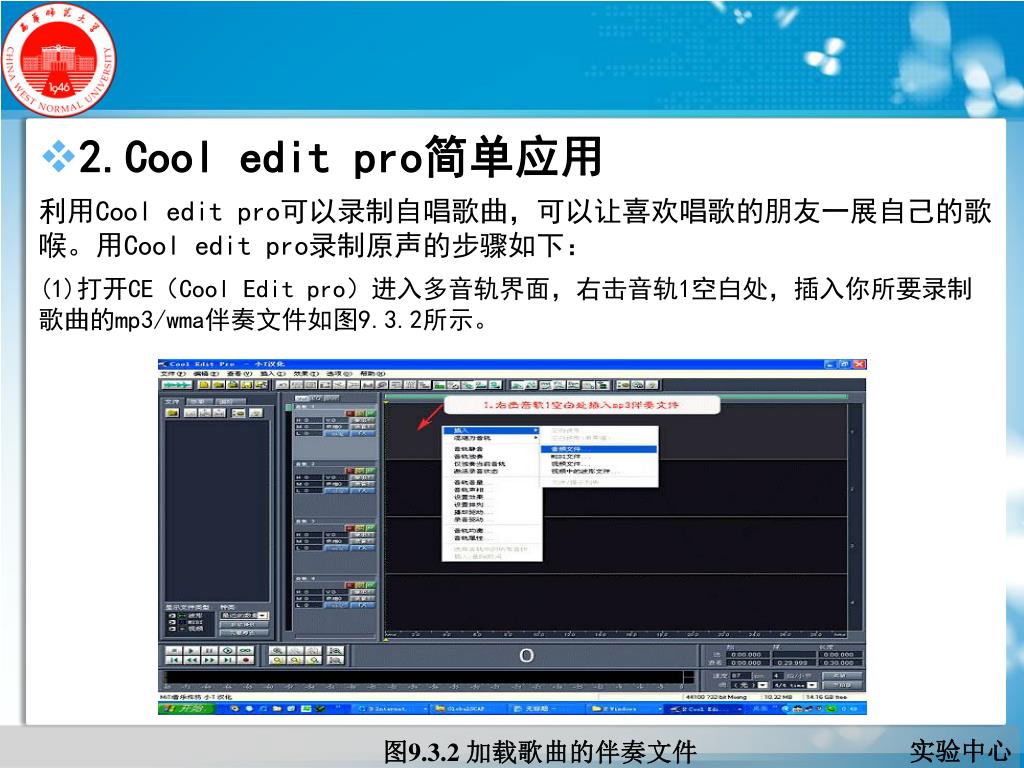Start recording with the red Record button
This screenshot has height=768, width=1024.
click(246, 660)
